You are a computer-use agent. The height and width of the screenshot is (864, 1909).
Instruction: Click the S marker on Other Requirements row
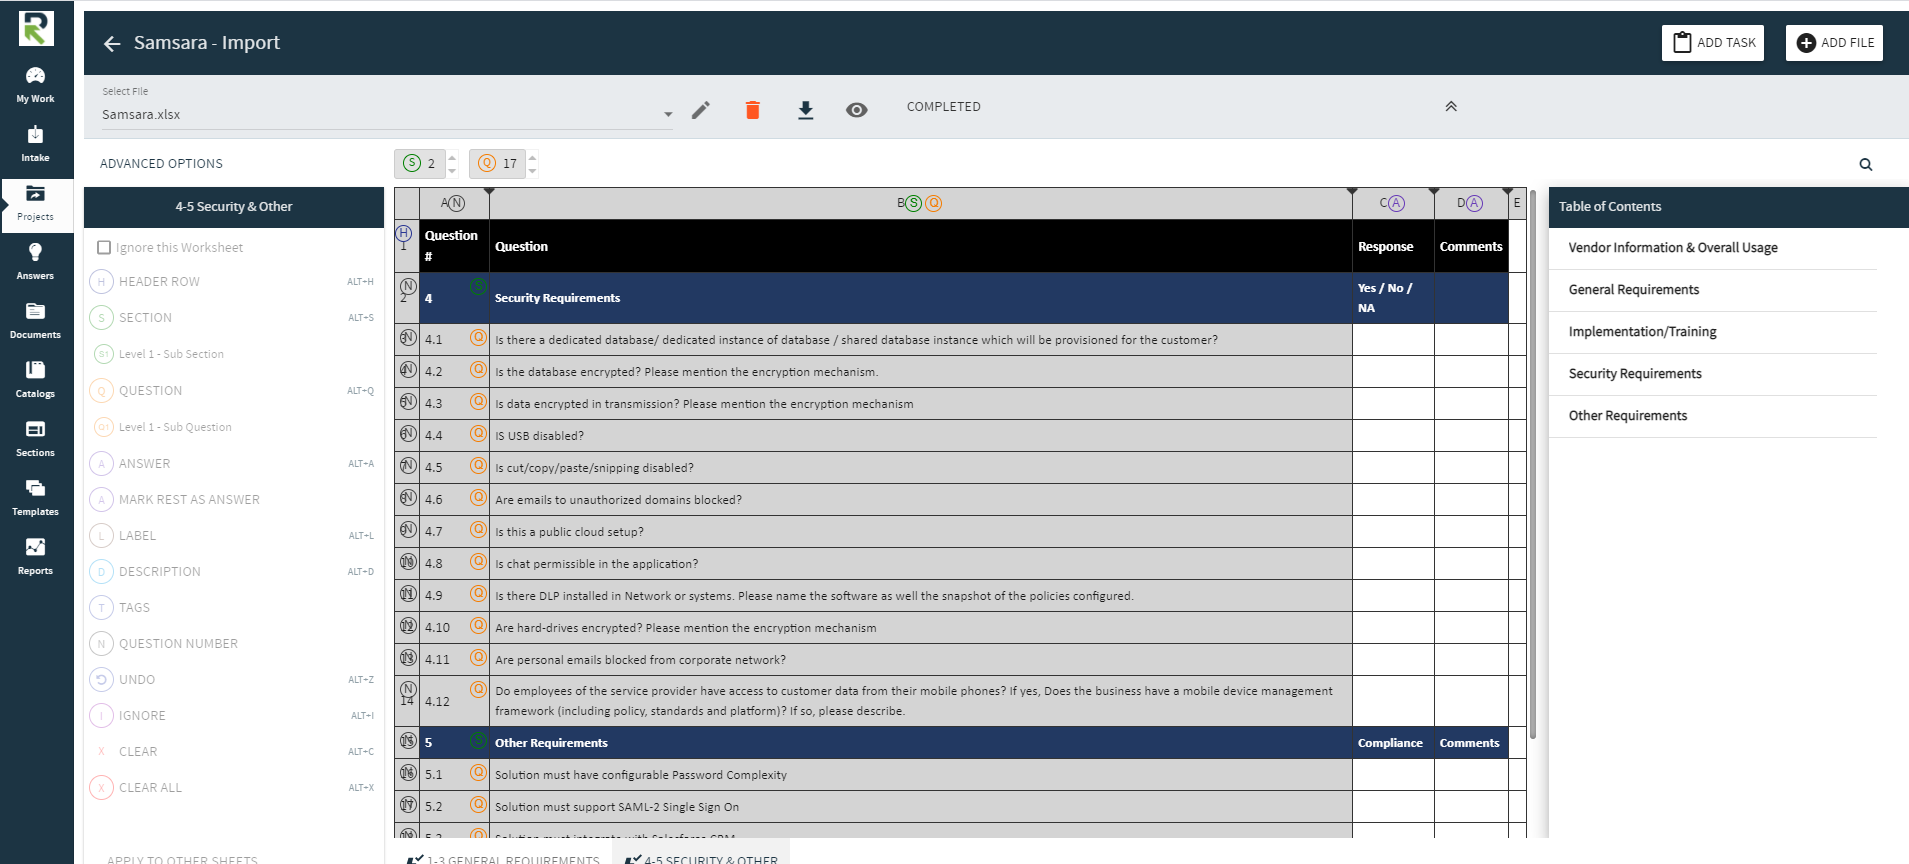tap(479, 741)
